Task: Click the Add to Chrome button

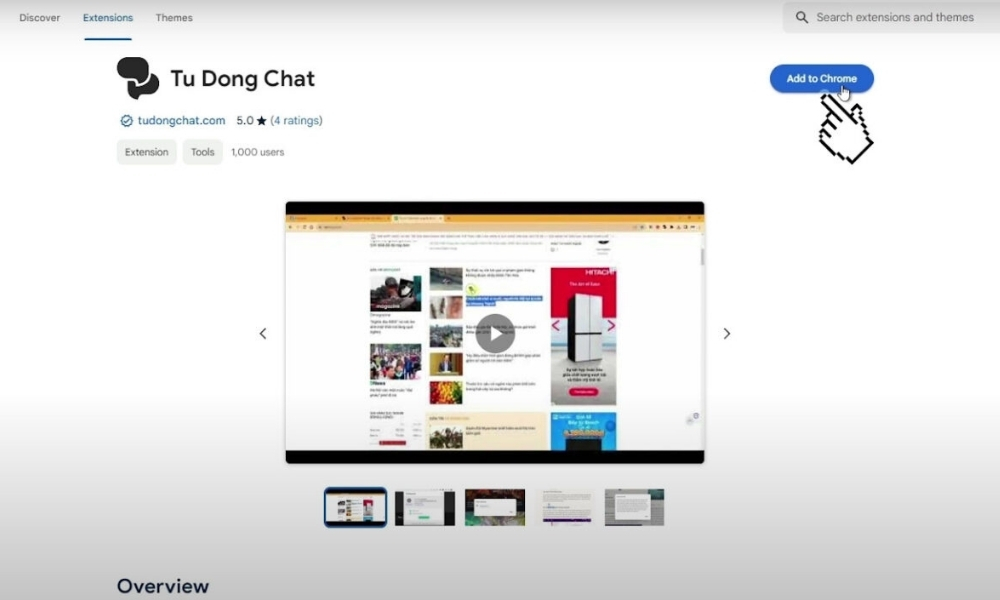Action: (821, 78)
